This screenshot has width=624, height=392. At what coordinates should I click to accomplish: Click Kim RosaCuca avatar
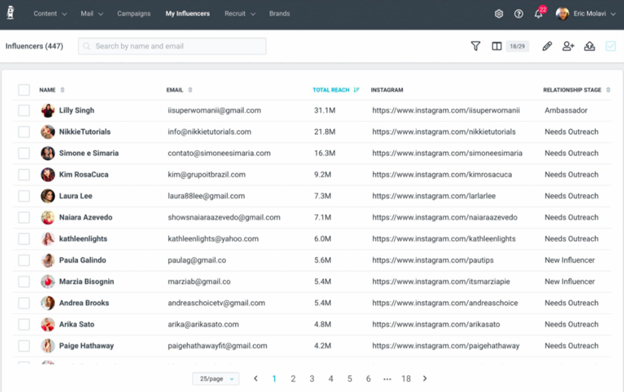coord(48,174)
